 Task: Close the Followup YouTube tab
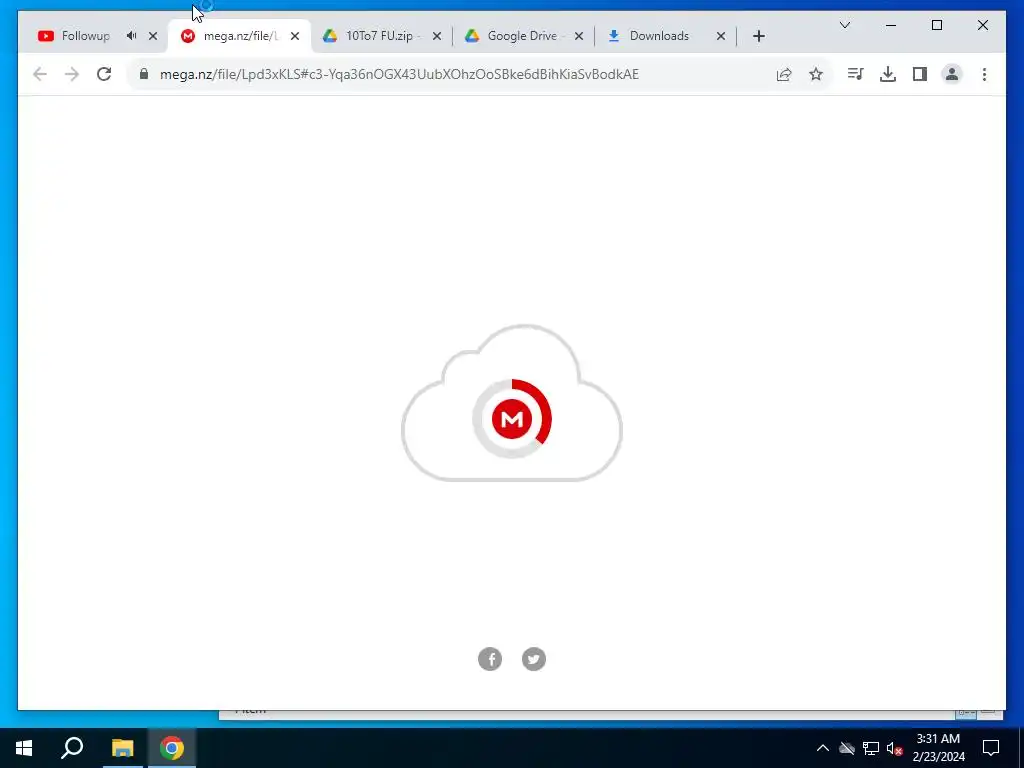pos(153,36)
